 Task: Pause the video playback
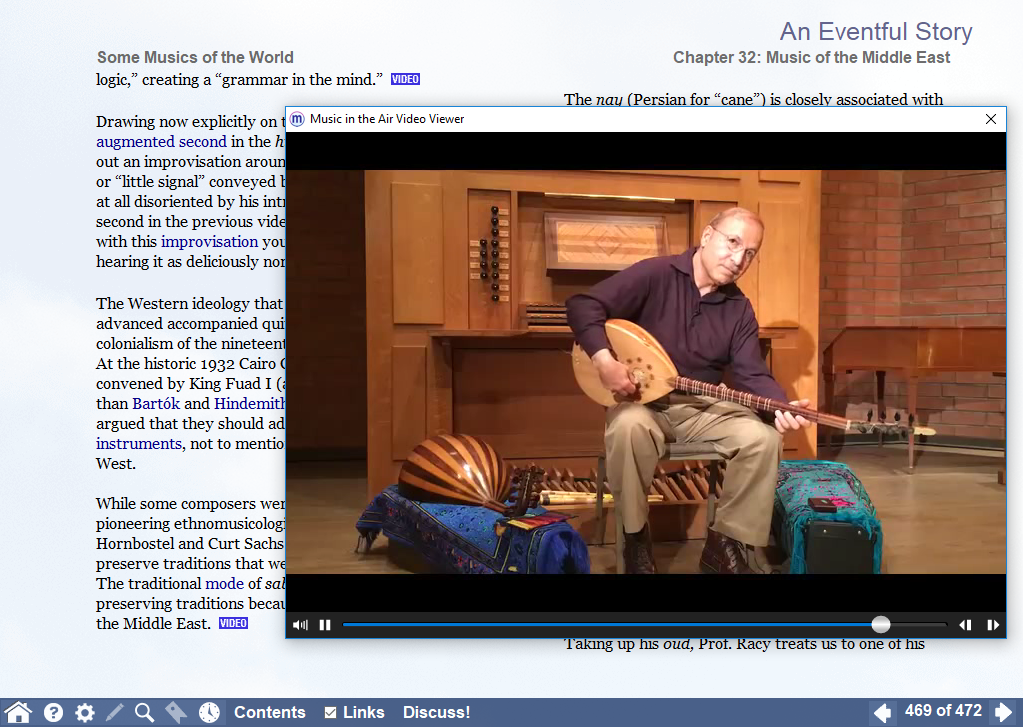tap(325, 625)
